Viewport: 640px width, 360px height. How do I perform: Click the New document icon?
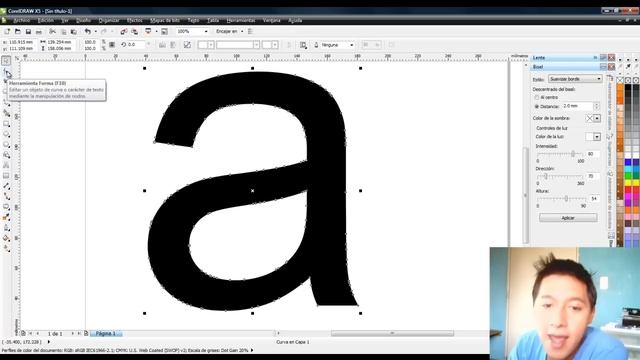tap(7, 31)
